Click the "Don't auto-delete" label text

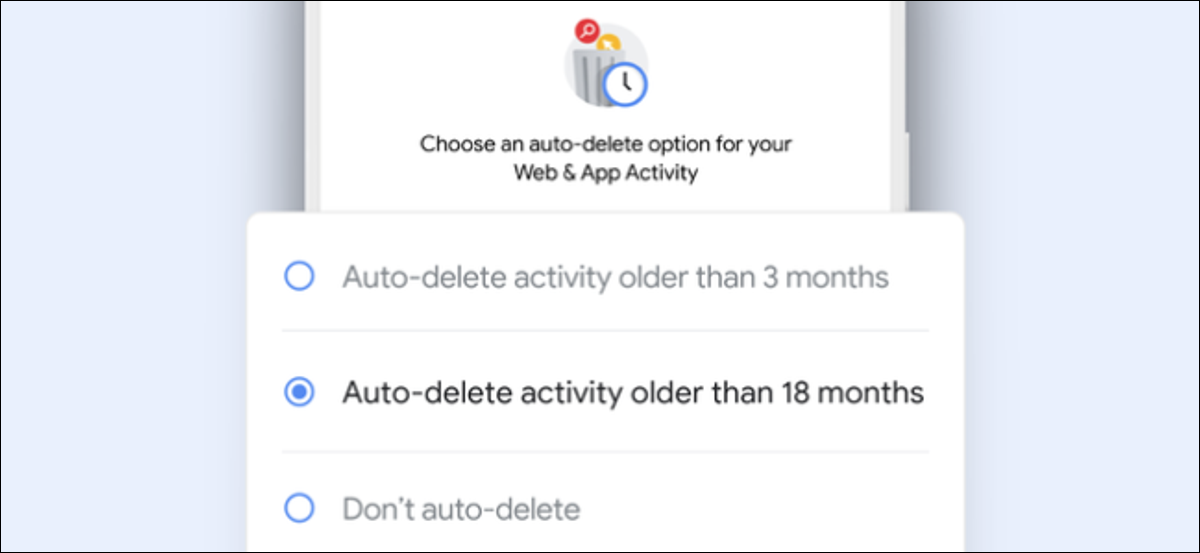[461, 510]
